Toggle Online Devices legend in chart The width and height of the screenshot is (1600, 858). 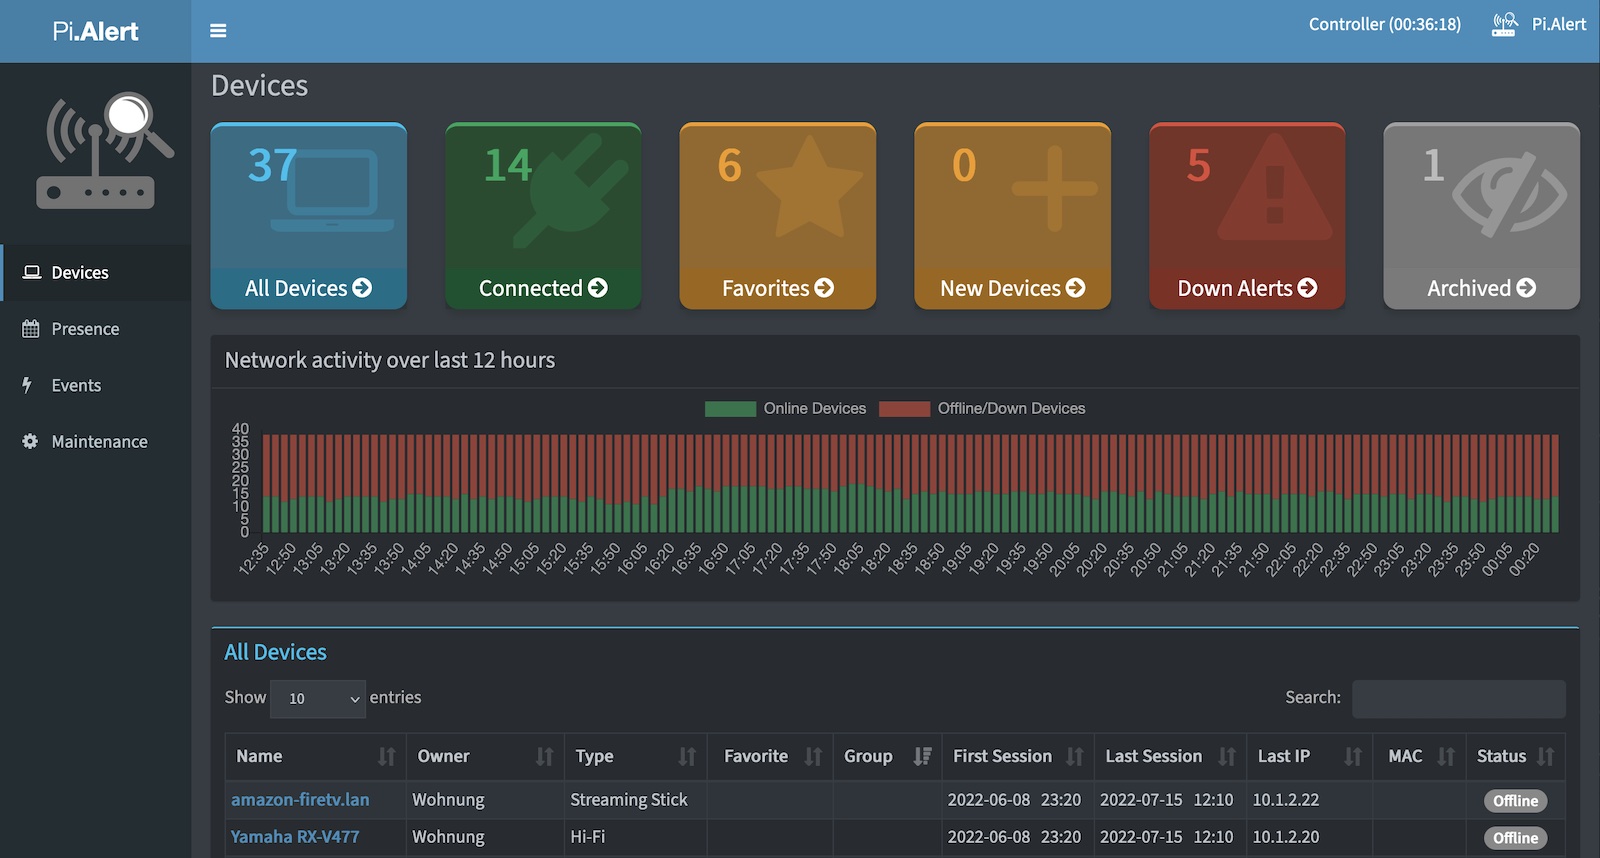click(x=814, y=408)
